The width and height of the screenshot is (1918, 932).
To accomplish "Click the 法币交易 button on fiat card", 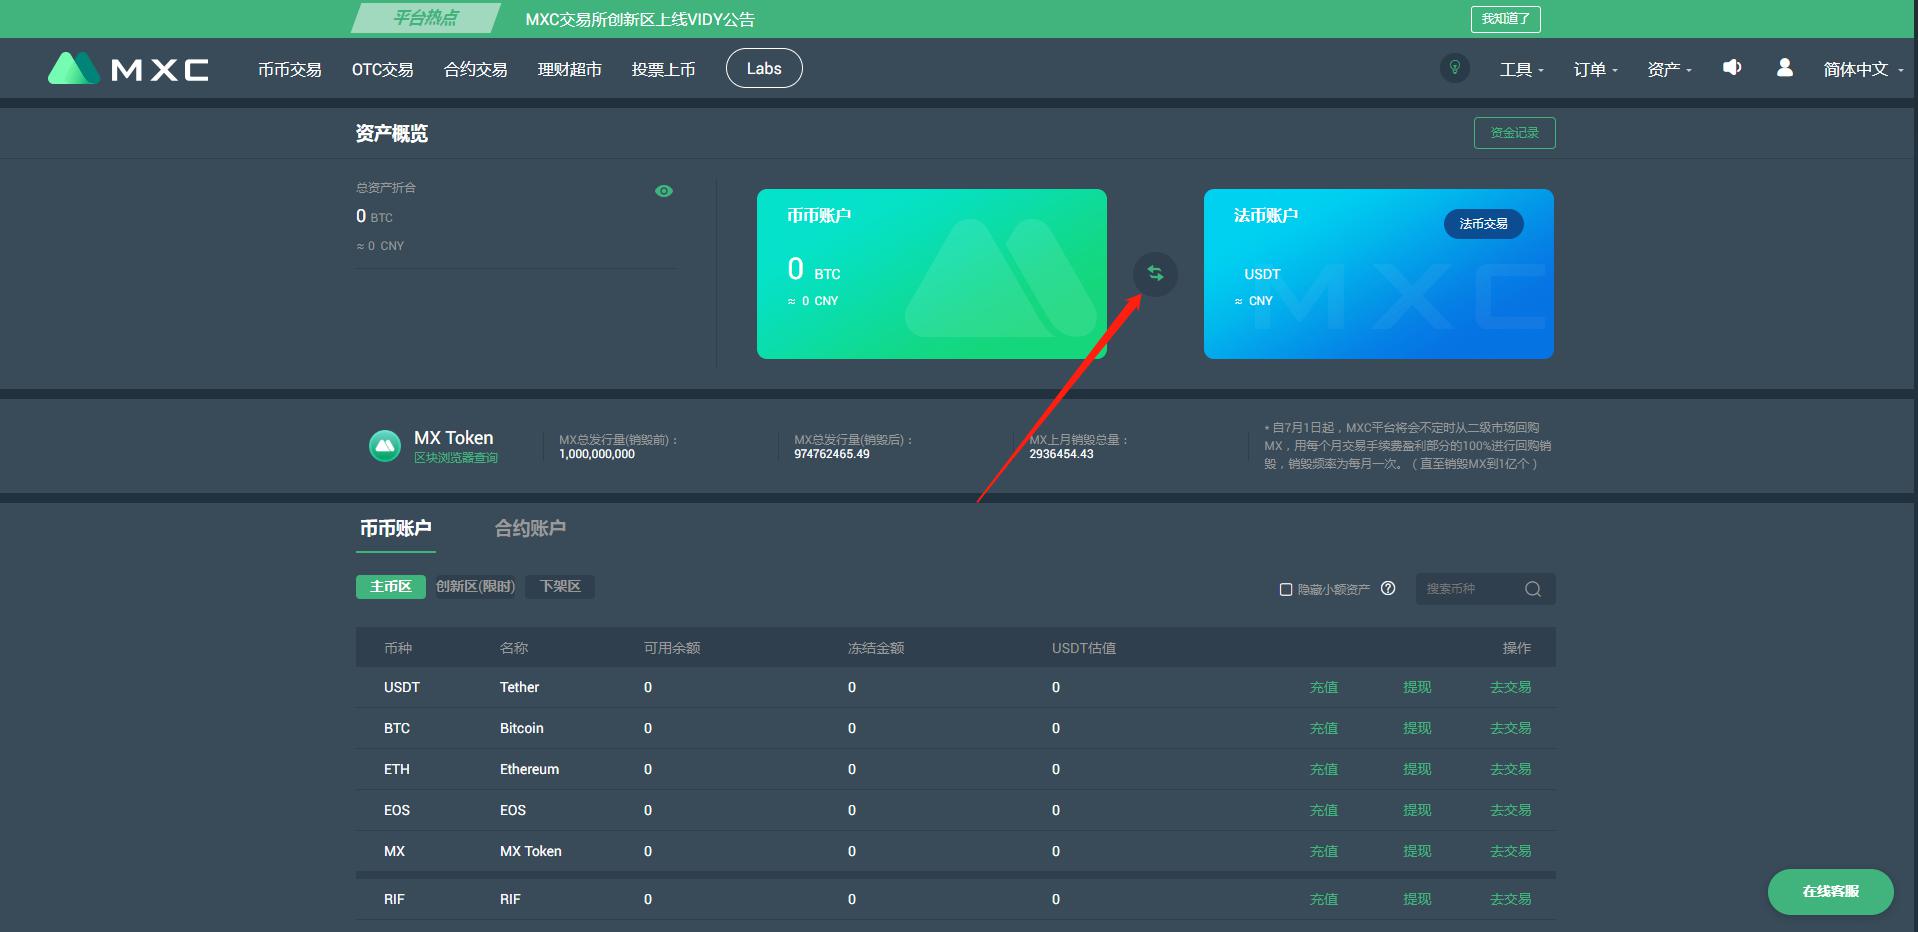I will 1484,224.
